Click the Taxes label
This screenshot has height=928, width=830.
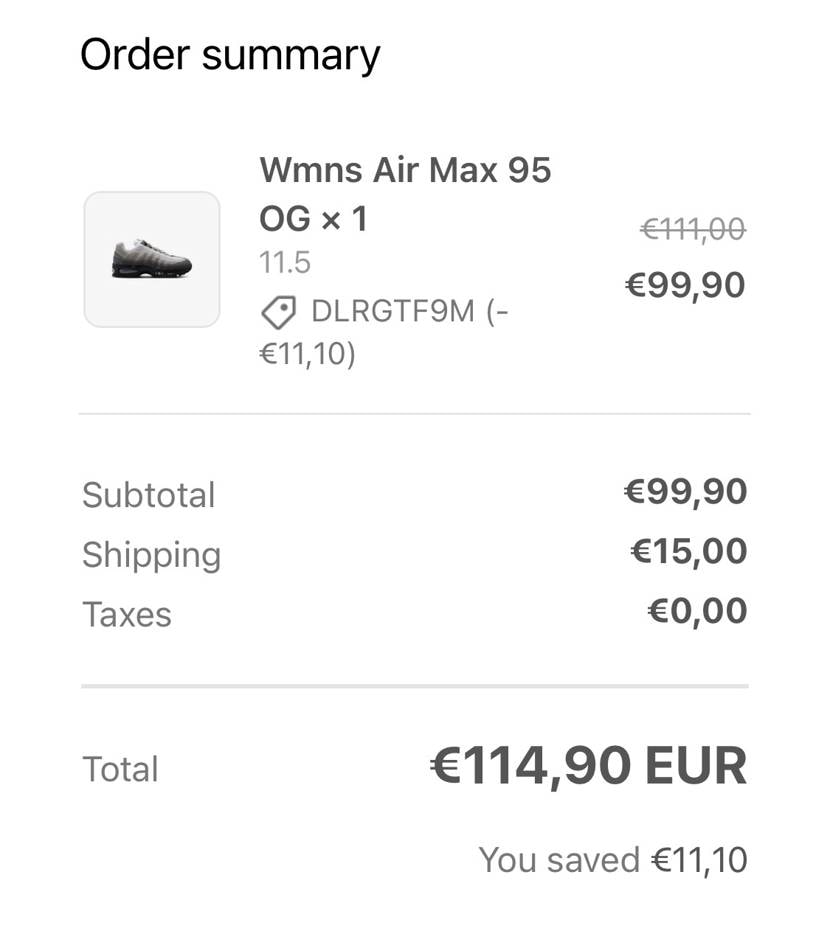point(126,614)
